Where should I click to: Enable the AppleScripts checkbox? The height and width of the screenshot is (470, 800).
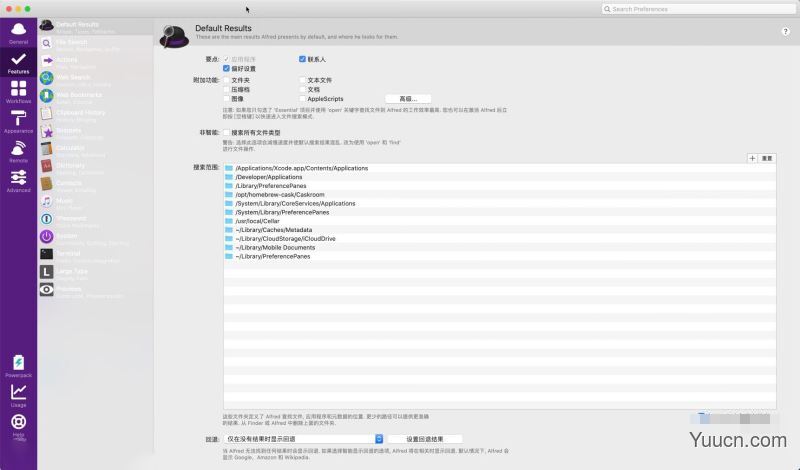click(302, 98)
